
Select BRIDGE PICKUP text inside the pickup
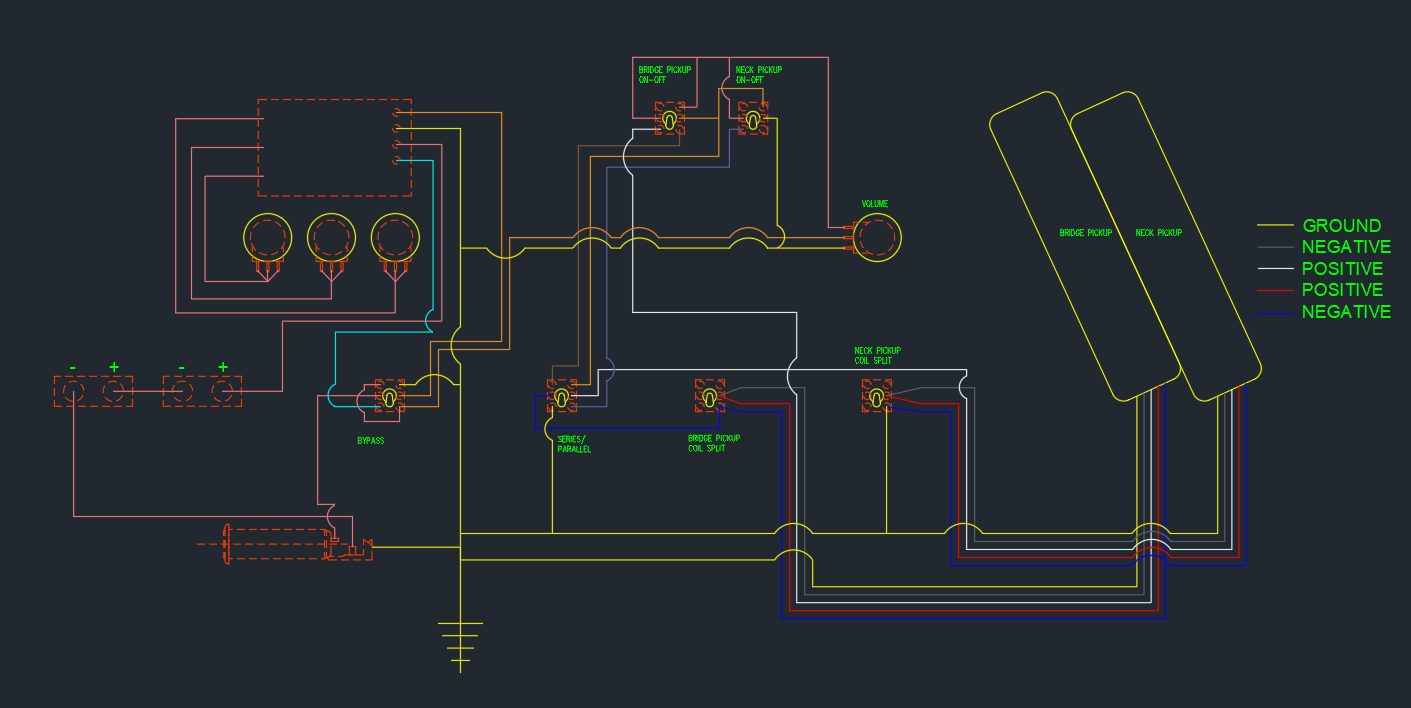(x=1086, y=233)
